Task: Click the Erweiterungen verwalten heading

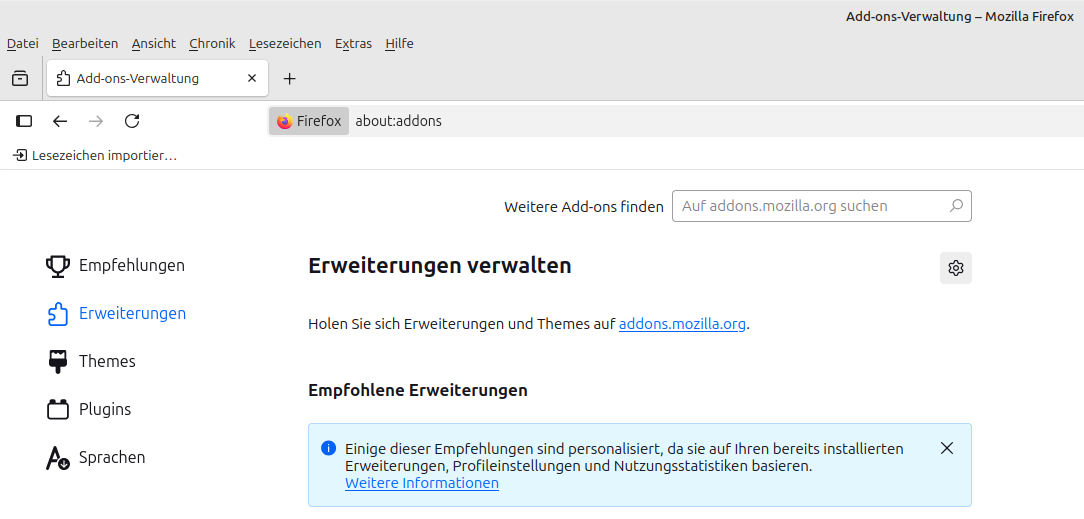Action: [440, 265]
